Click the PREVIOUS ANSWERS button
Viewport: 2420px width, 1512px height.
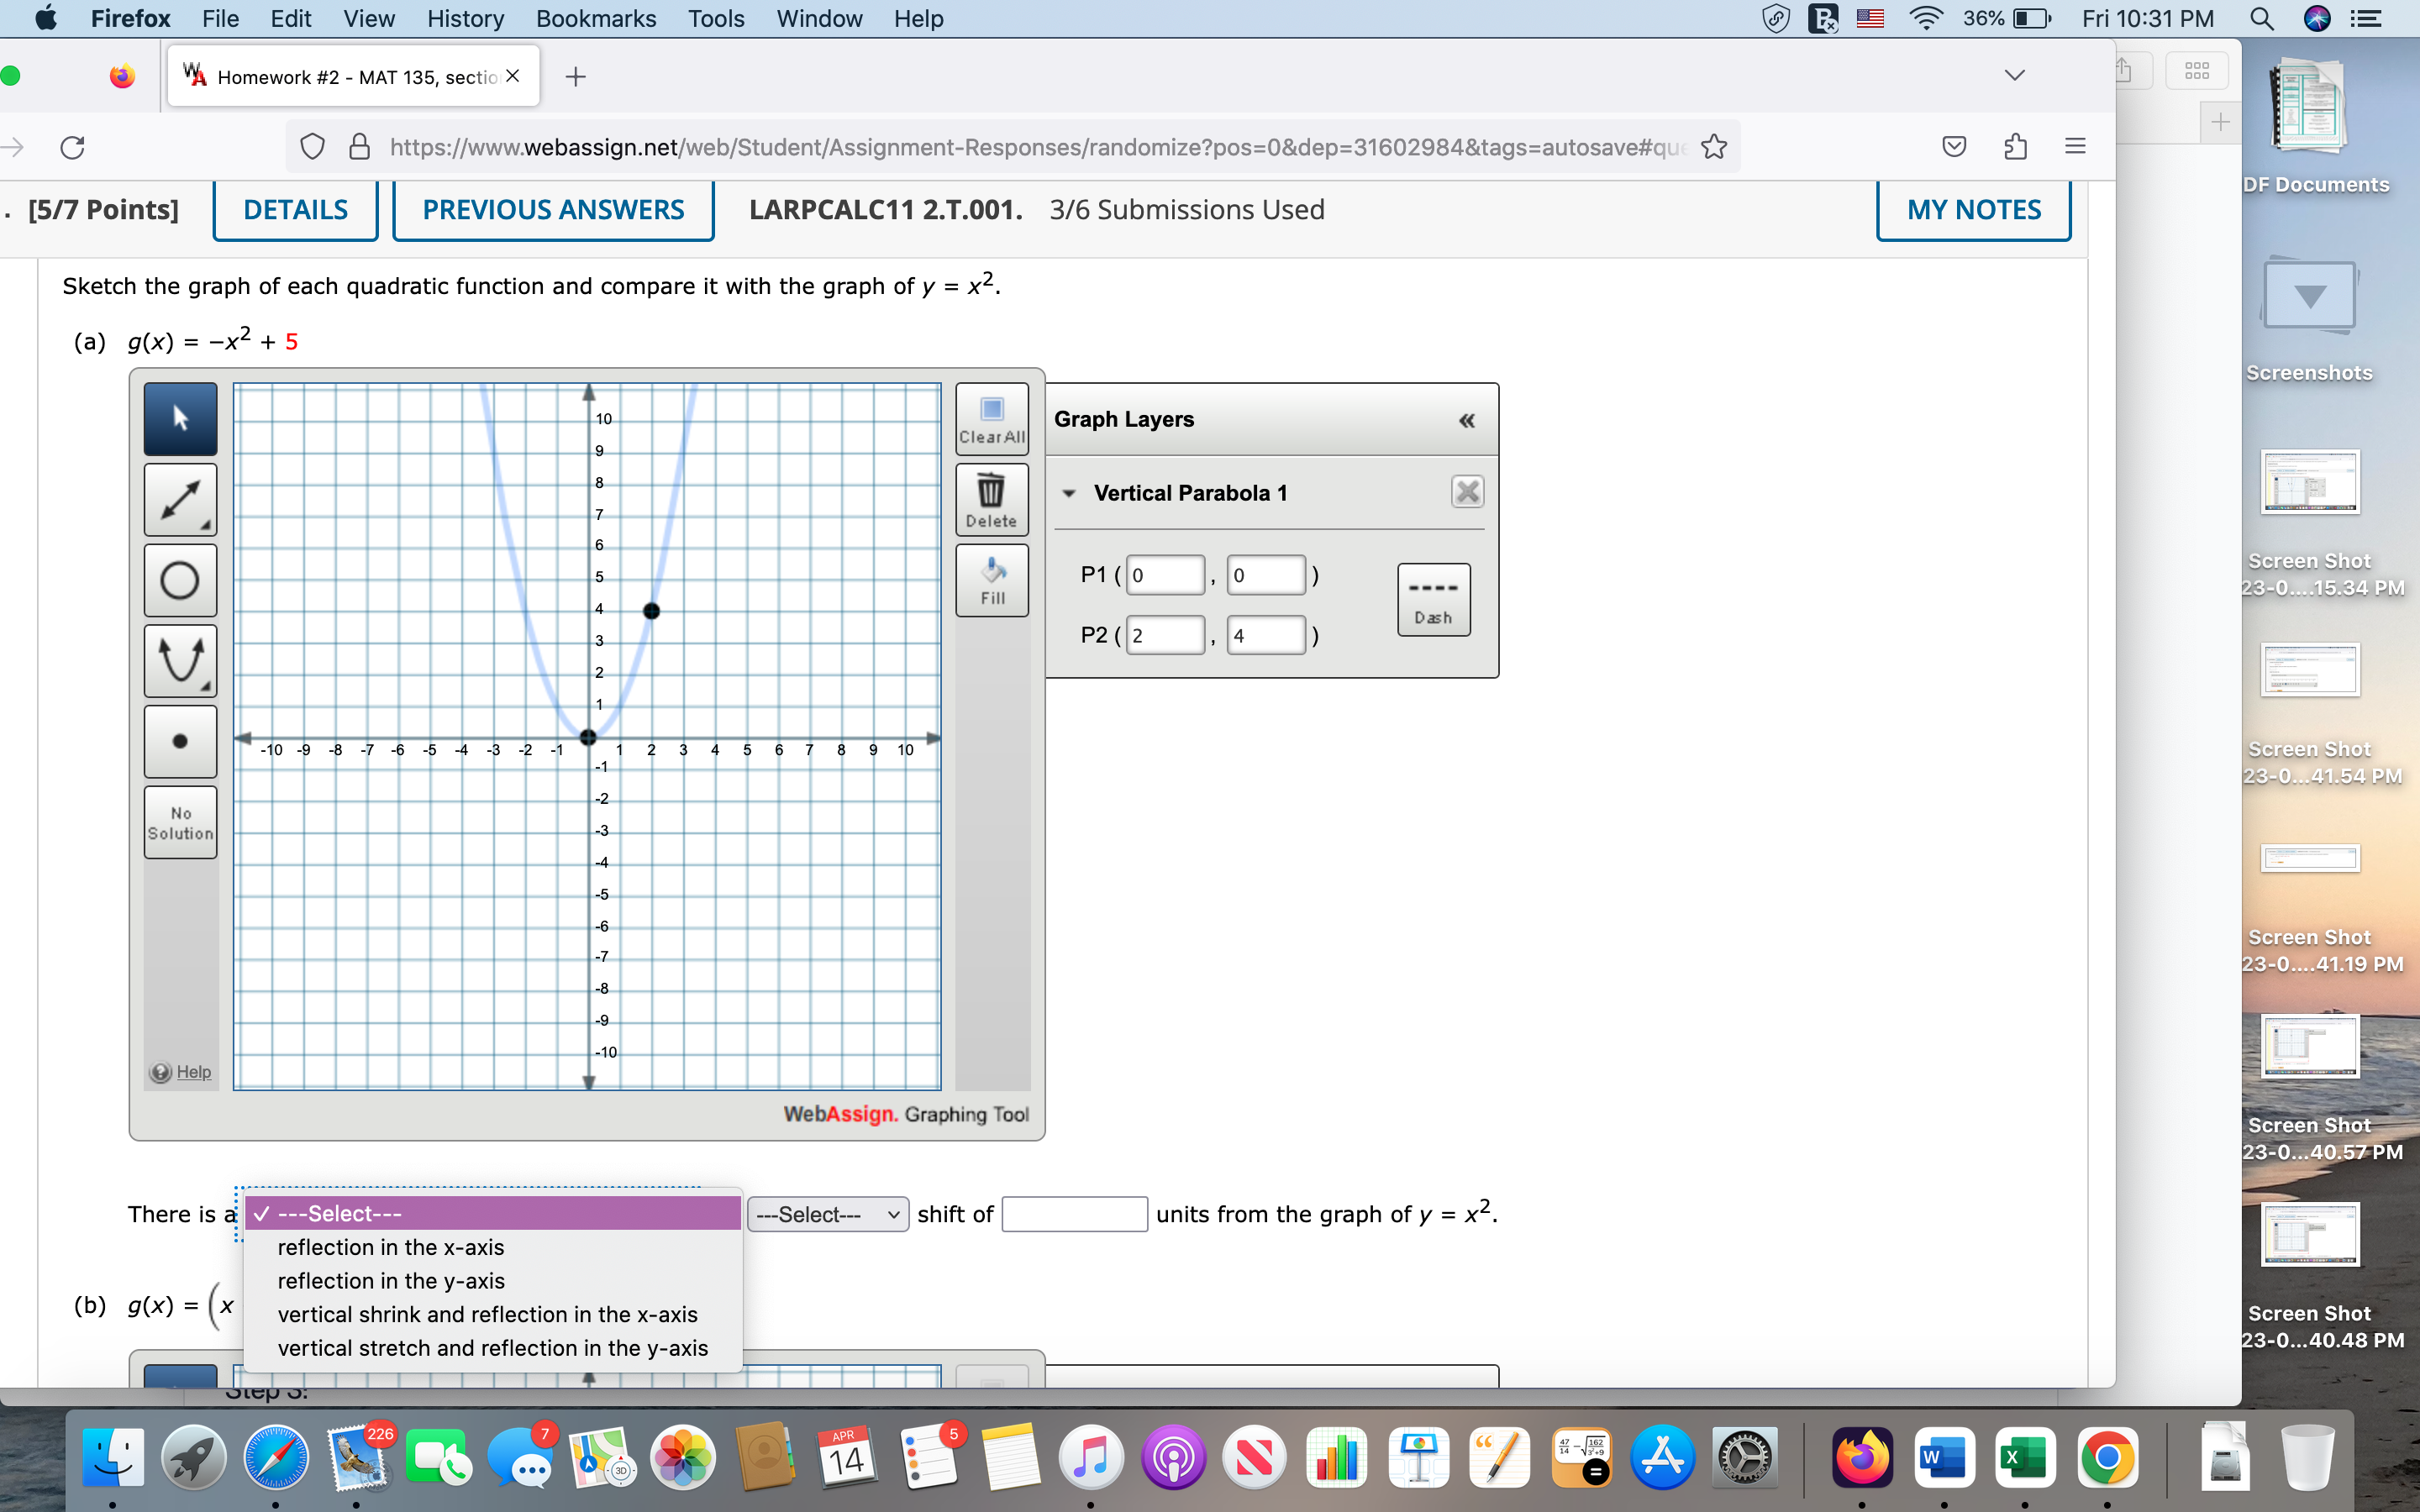[553, 209]
